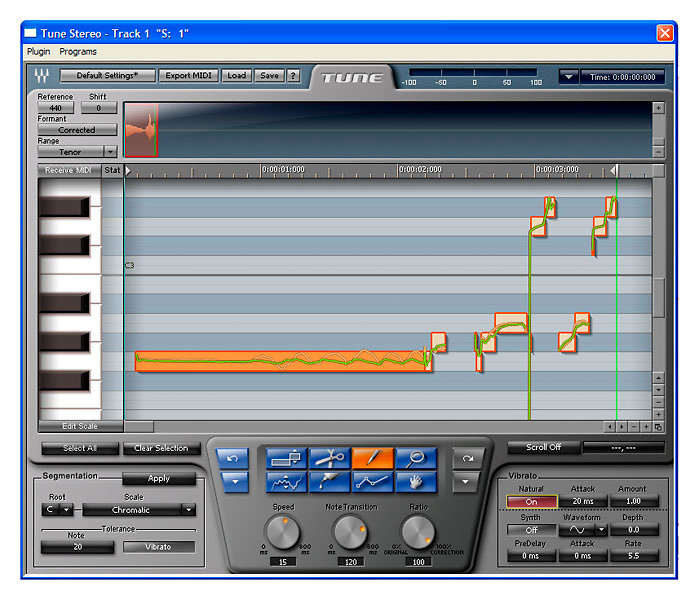Click the Load button
699x600 pixels.
[x=237, y=75]
